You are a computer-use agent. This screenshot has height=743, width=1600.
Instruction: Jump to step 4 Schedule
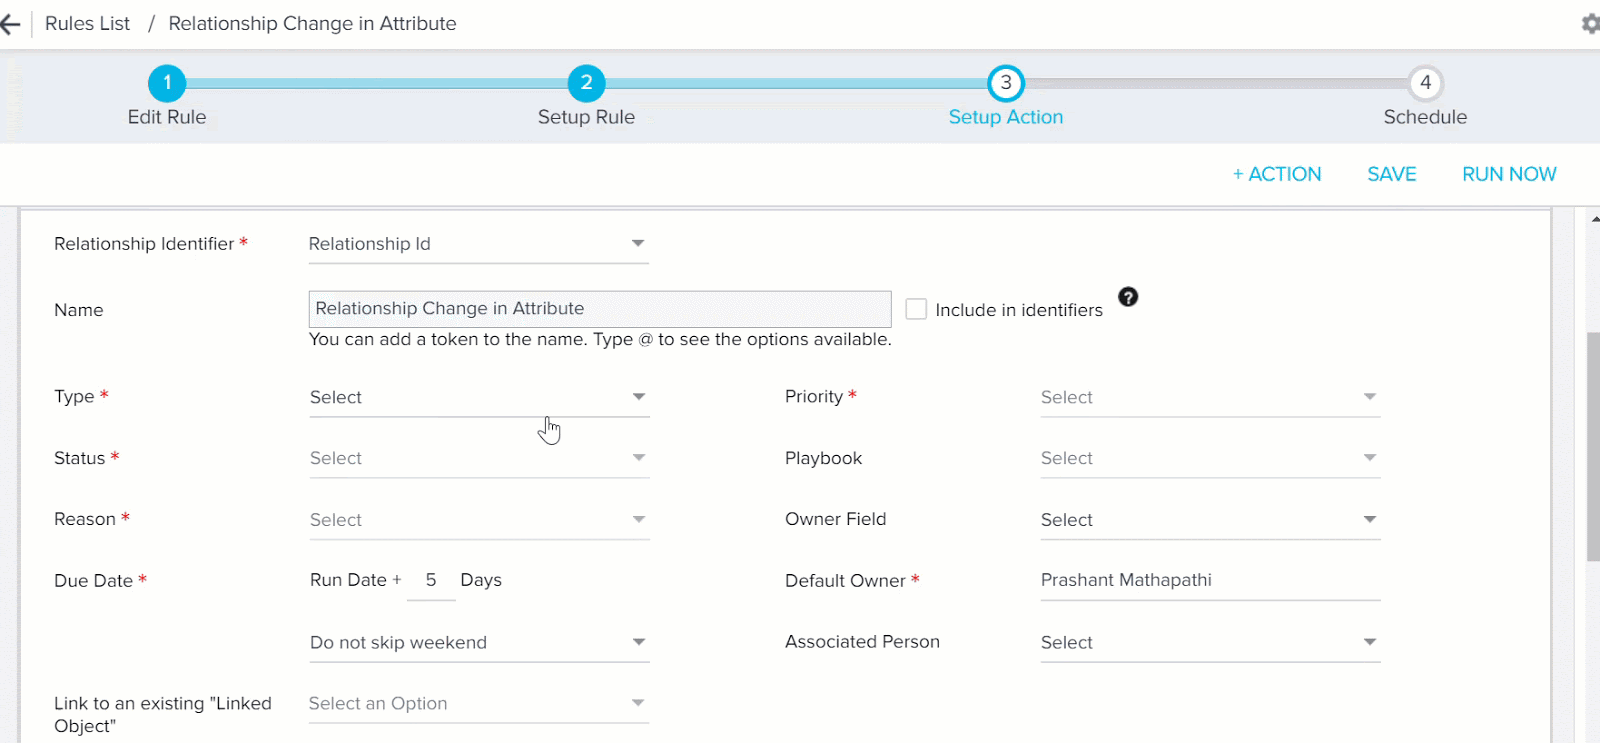(1425, 83)
